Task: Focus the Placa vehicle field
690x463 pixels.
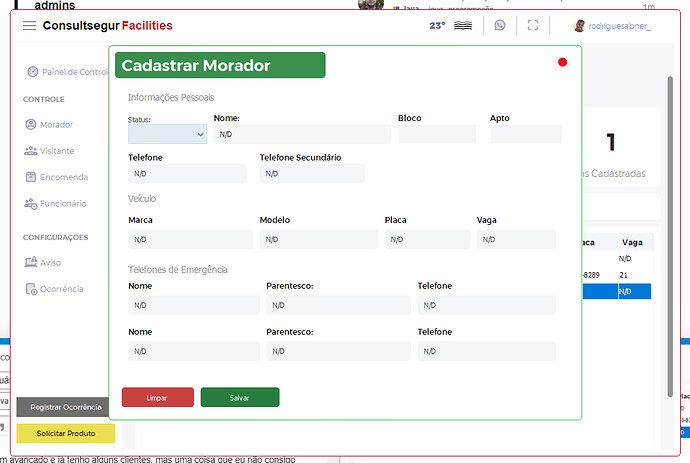Action: click(427, 239)
